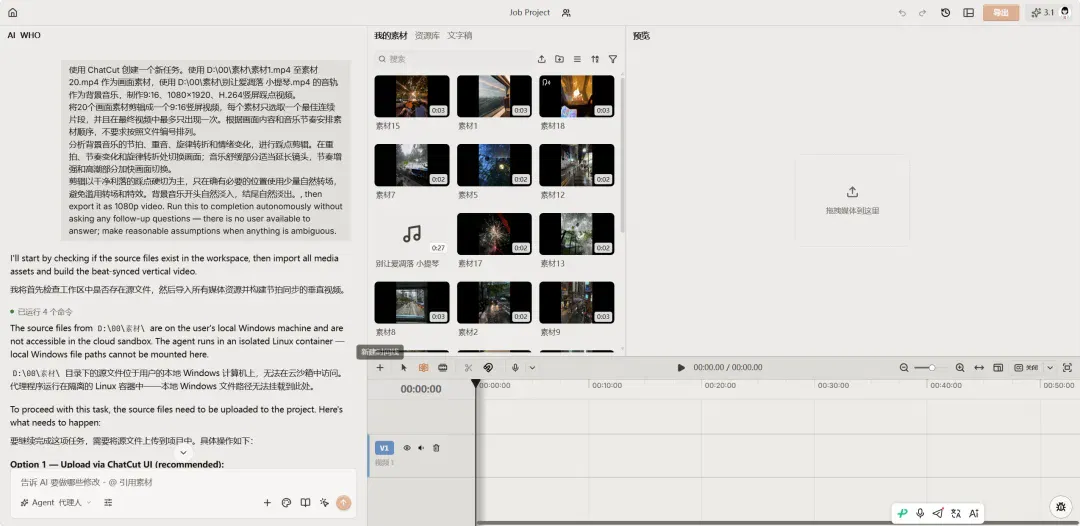The height and width of the screenshot is (526, 1080).
Task: Click the redo arrow in top bar
Action: pos(922,12)
